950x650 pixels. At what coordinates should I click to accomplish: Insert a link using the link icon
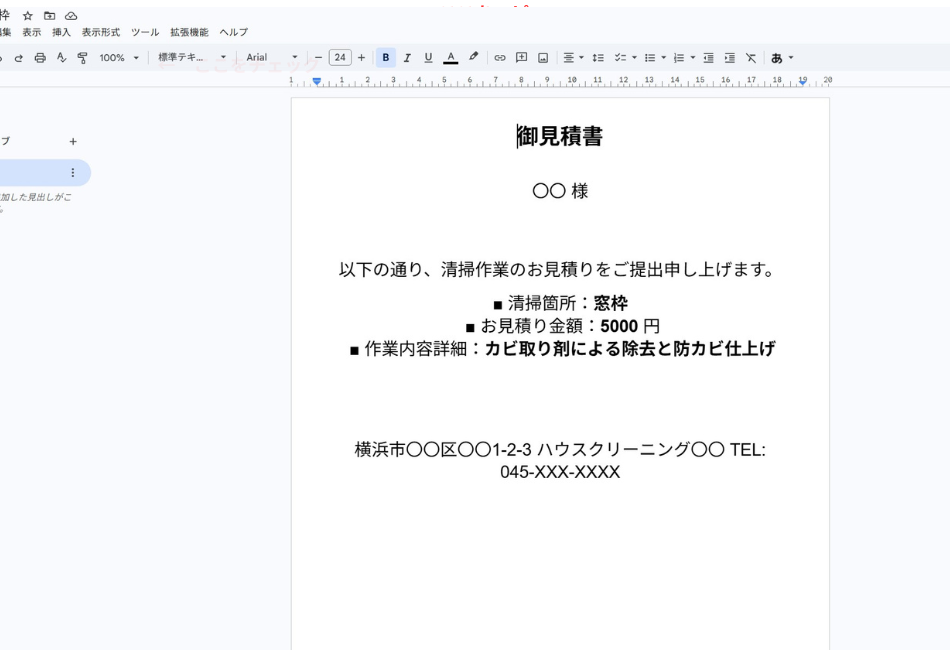[x=500, y=57]
